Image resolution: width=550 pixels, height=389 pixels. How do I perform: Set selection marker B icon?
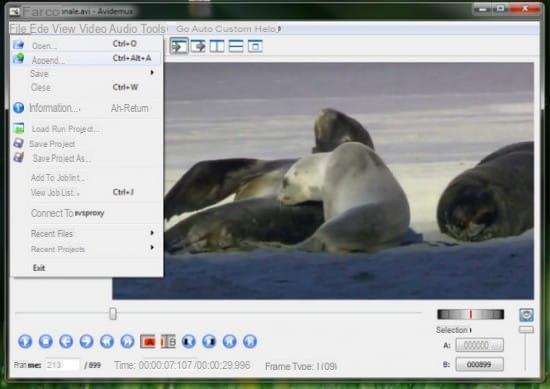click(168, 341)
